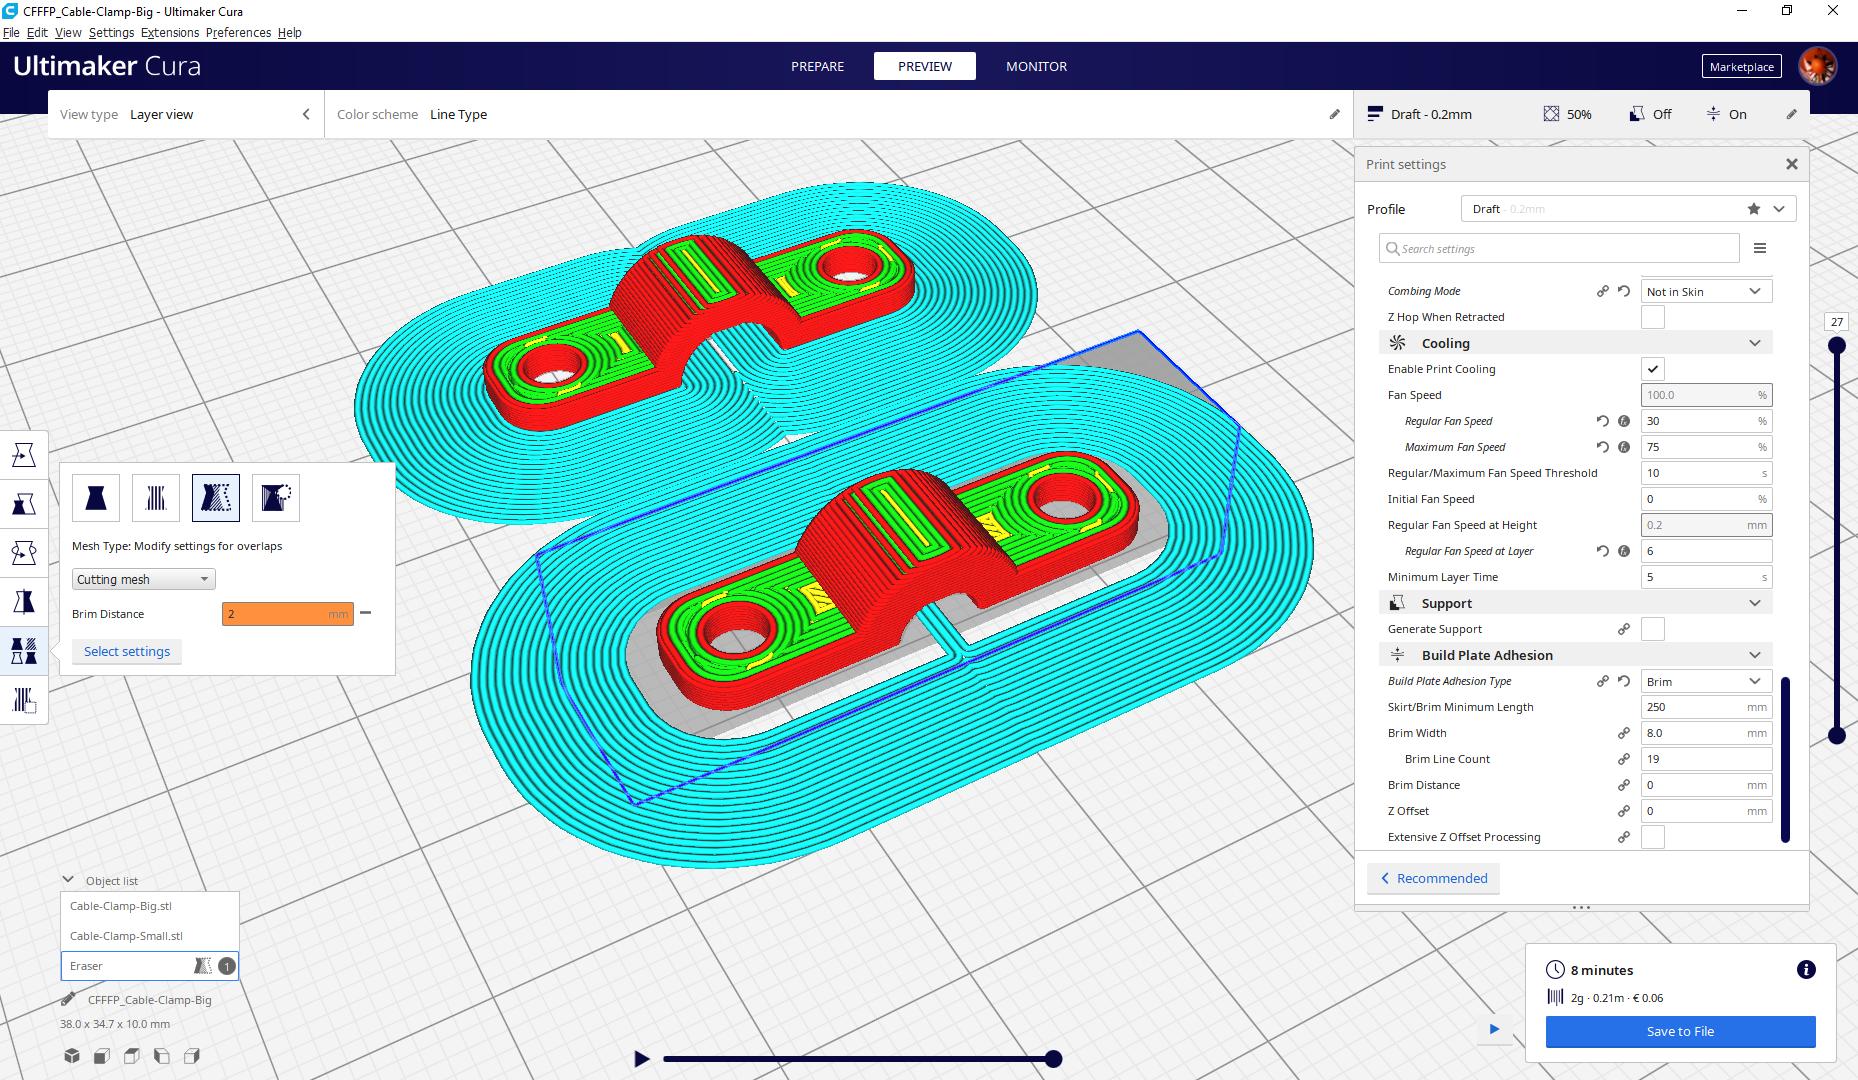Click link icon beside Generate Support

[1624, 629]
